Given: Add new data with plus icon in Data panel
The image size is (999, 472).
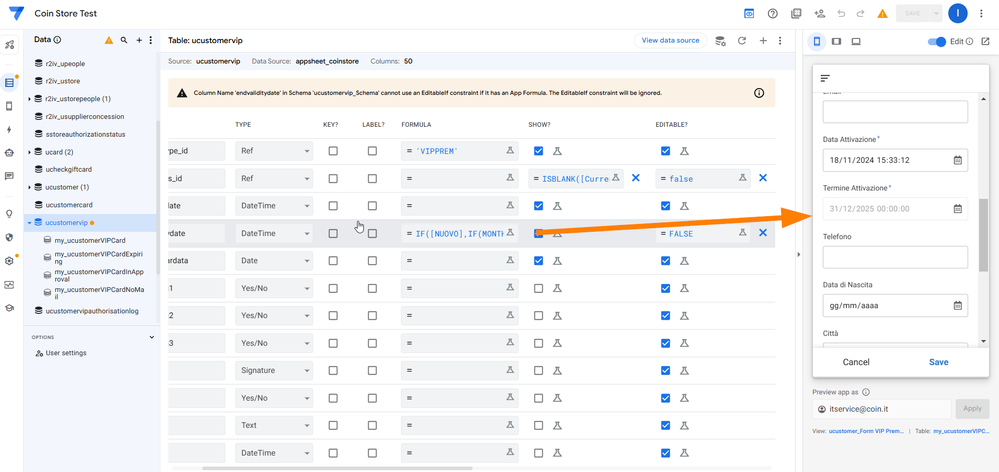Looking at the screenshot, I should pos(140,40).
